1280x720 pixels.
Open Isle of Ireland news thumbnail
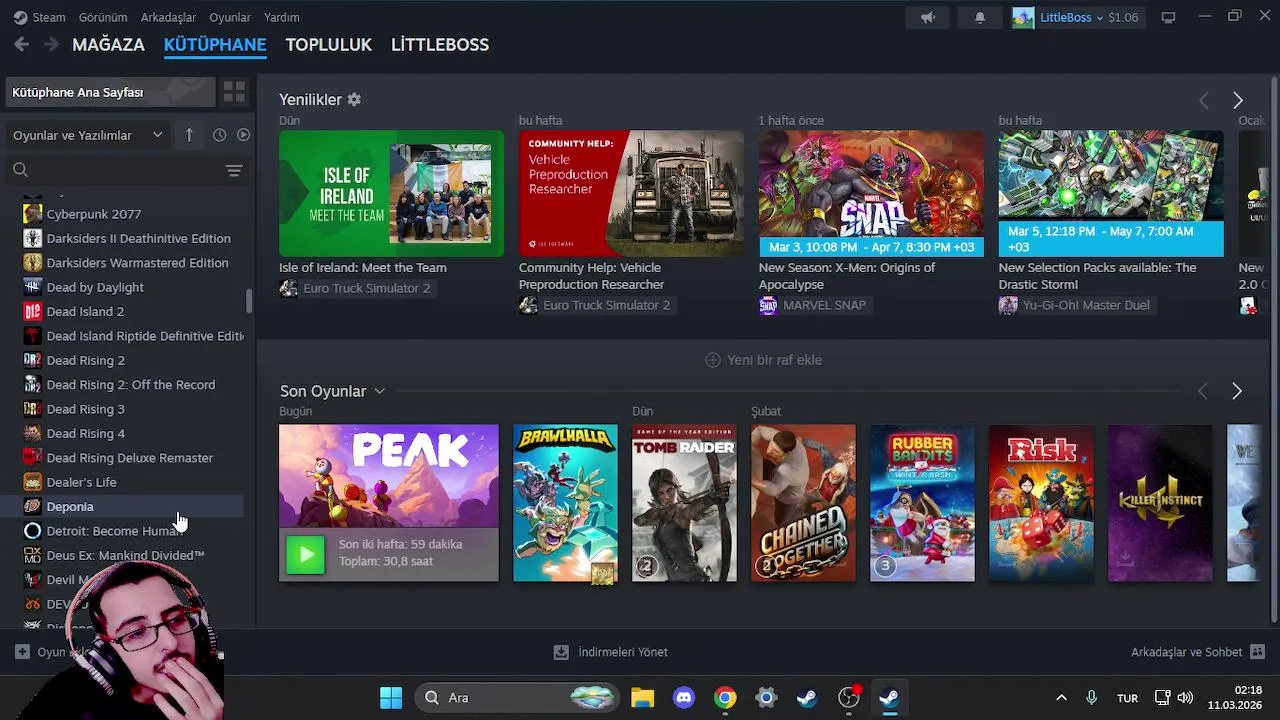tap(392, 193)
